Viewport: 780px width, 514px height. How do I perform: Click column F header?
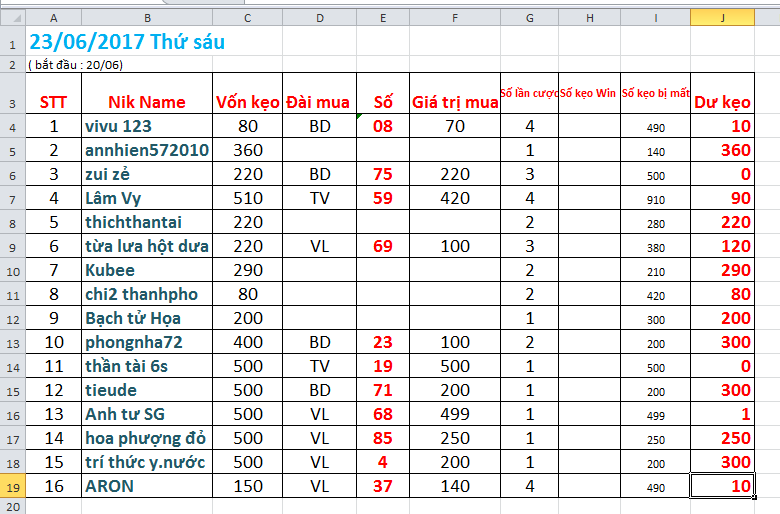pos(455,19)
